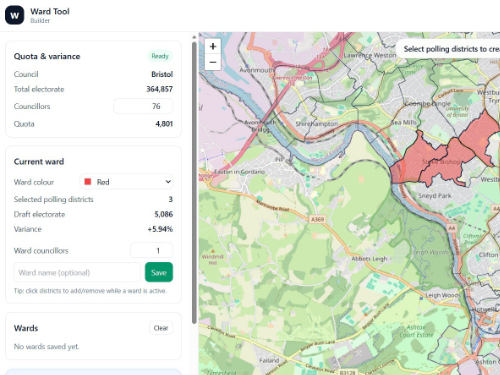Click the Shirehampton map label
The image size is (500, 375).
point(317,124)
